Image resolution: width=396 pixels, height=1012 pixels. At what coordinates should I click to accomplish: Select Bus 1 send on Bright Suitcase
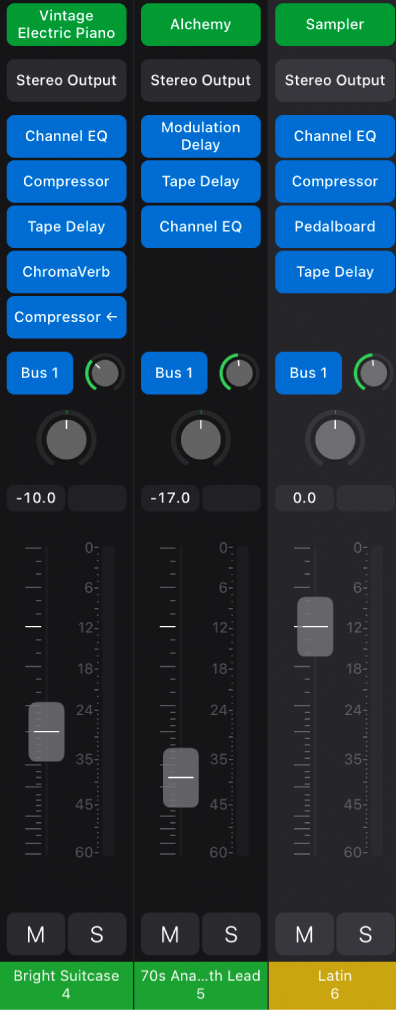[40, 373]
